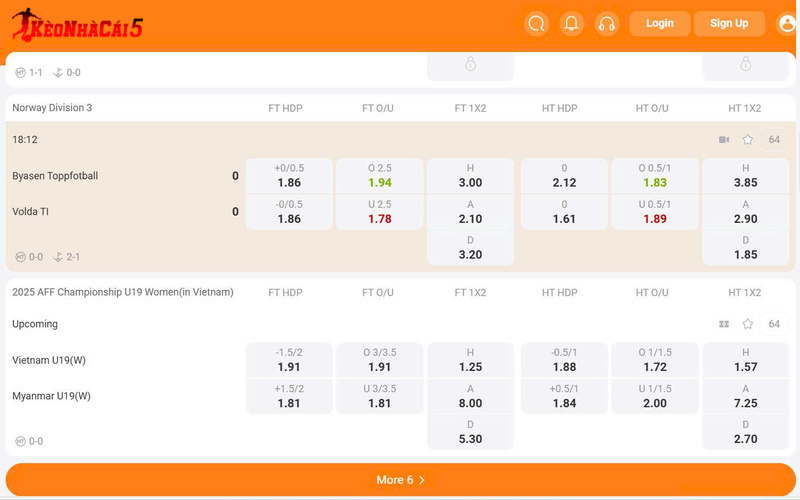
Task: Pick Vietnam U19(W) home win odds 1.25
Action: (x=470, y=360)
